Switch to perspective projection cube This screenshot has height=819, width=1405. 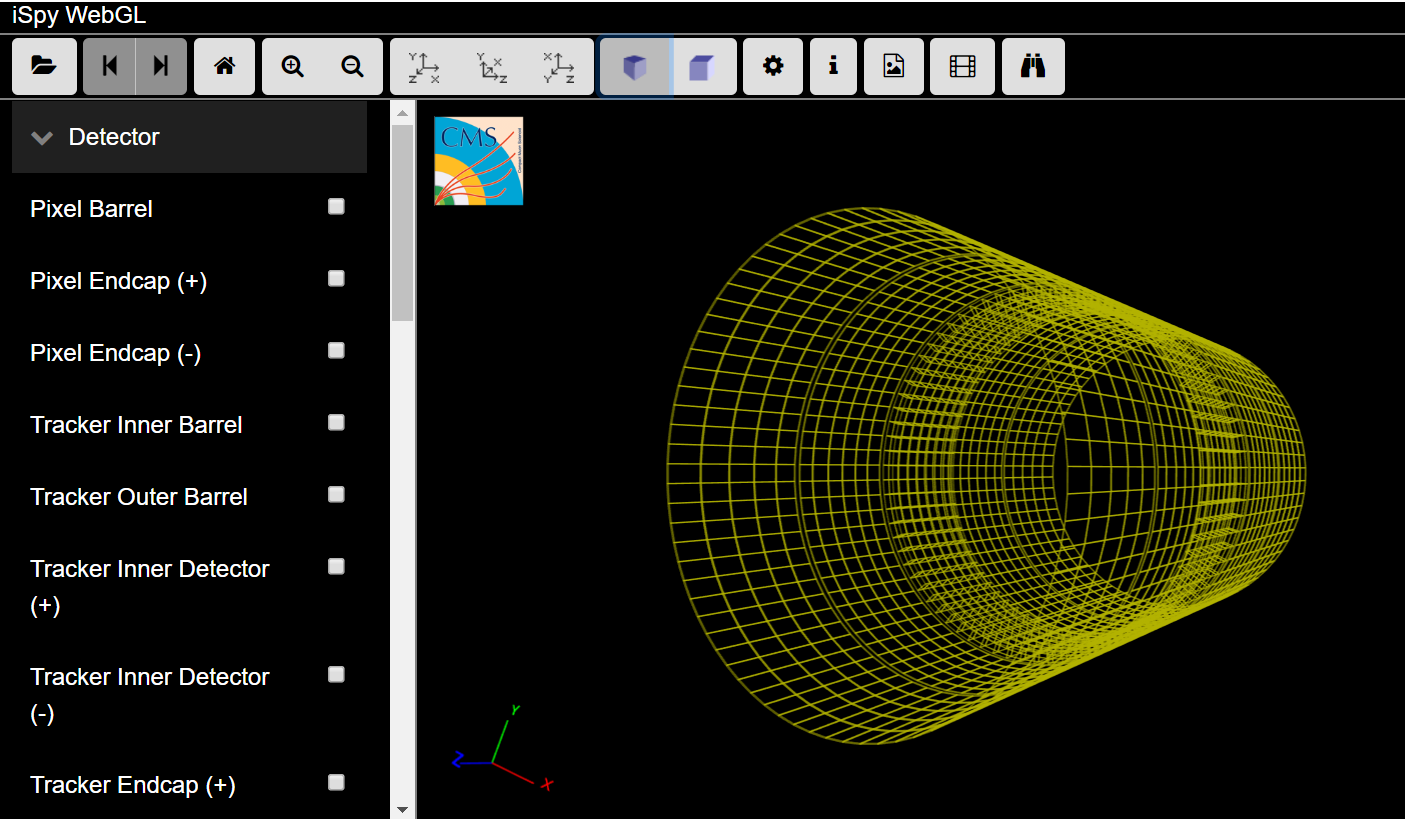[x=635, y=67]
